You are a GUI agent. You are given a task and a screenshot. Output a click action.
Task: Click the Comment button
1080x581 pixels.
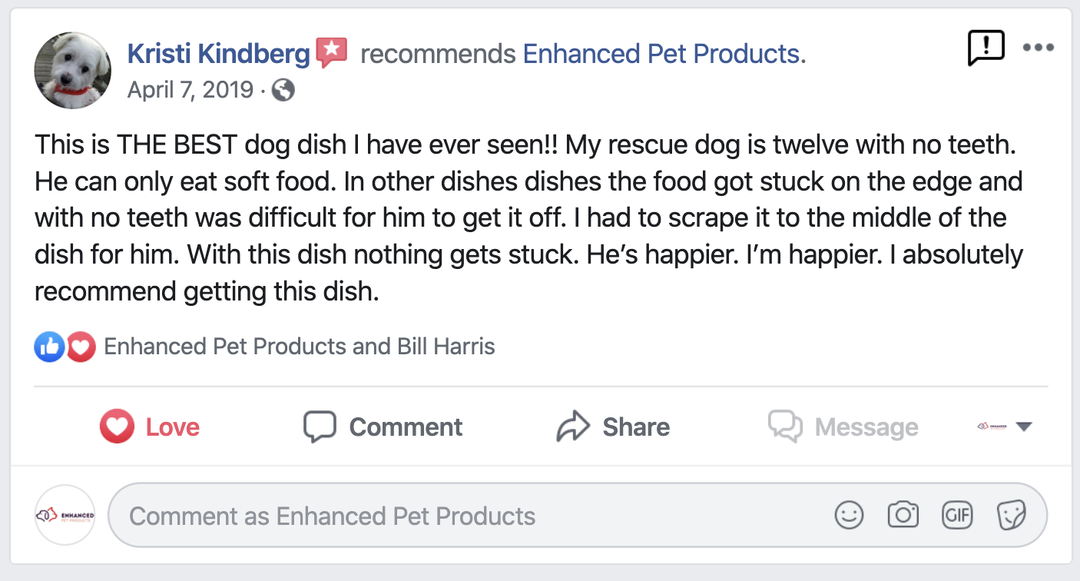[383, 427]
